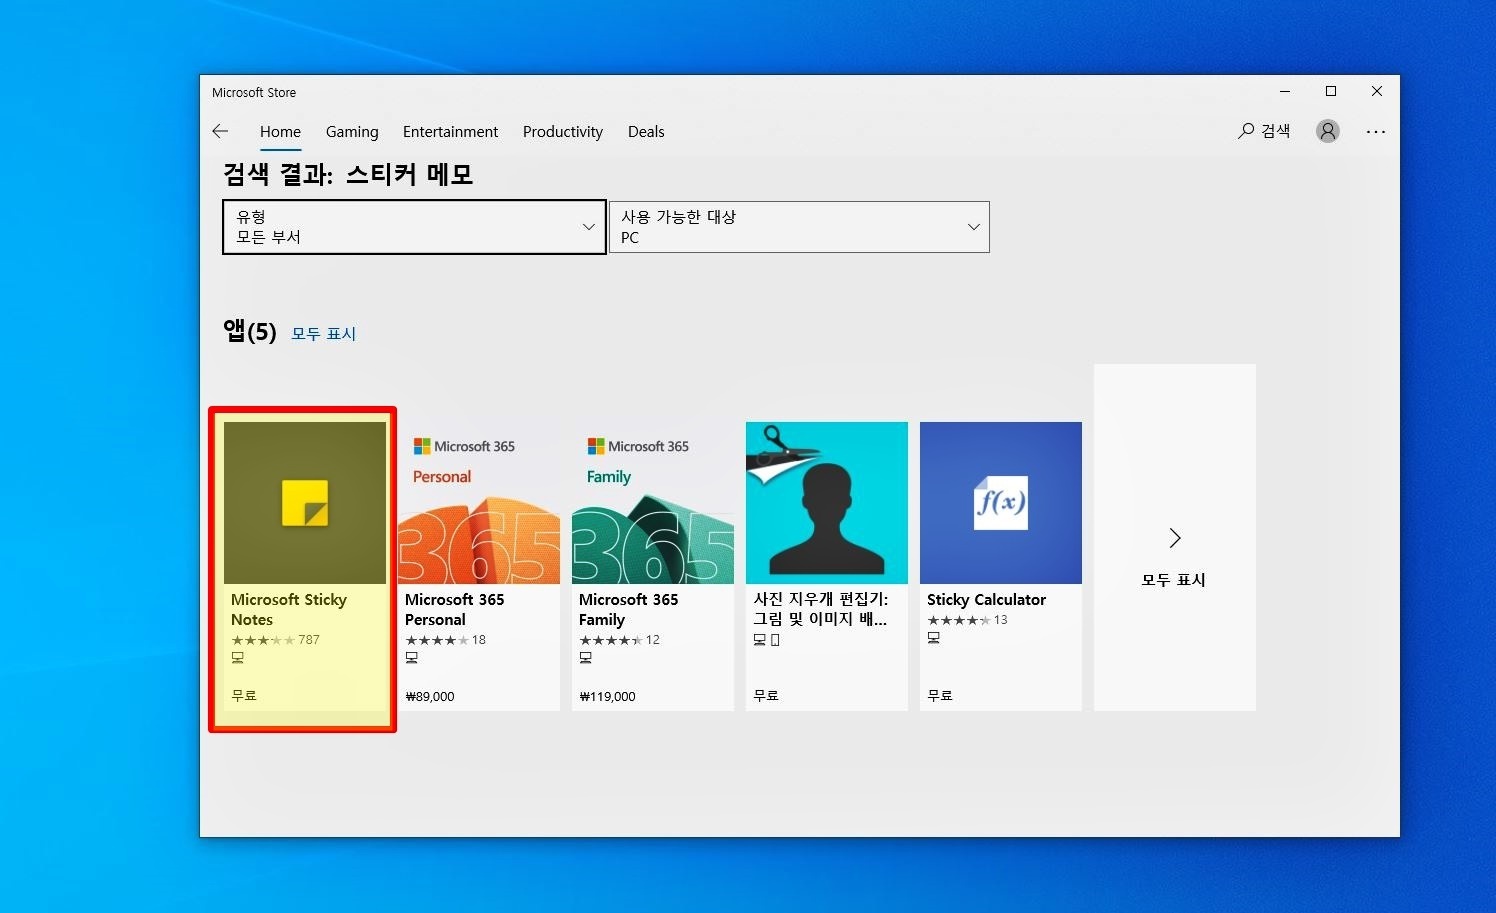Click PC device icon under Microsoft 365 Family

tap(586, 658)
